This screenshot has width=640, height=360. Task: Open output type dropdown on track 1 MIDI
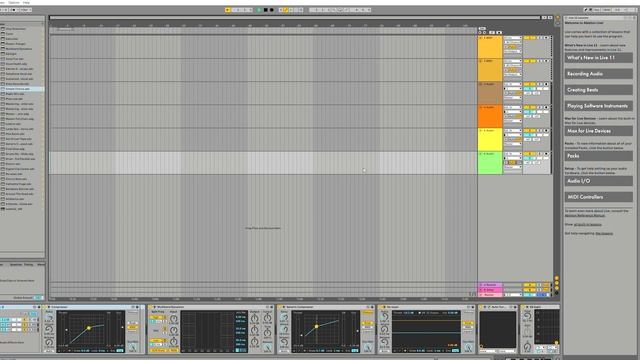coord(513,51)
